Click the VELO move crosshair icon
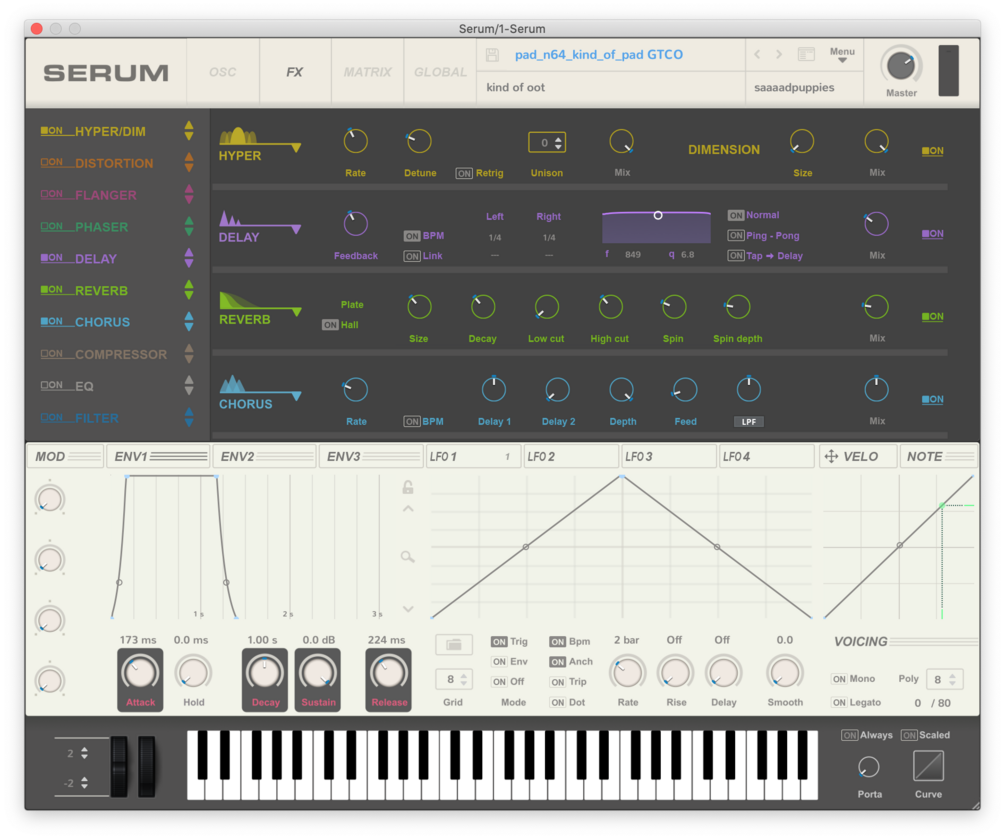Image resolution: width=1005 pixels, height=839 pixels. (x=831, y=456)
